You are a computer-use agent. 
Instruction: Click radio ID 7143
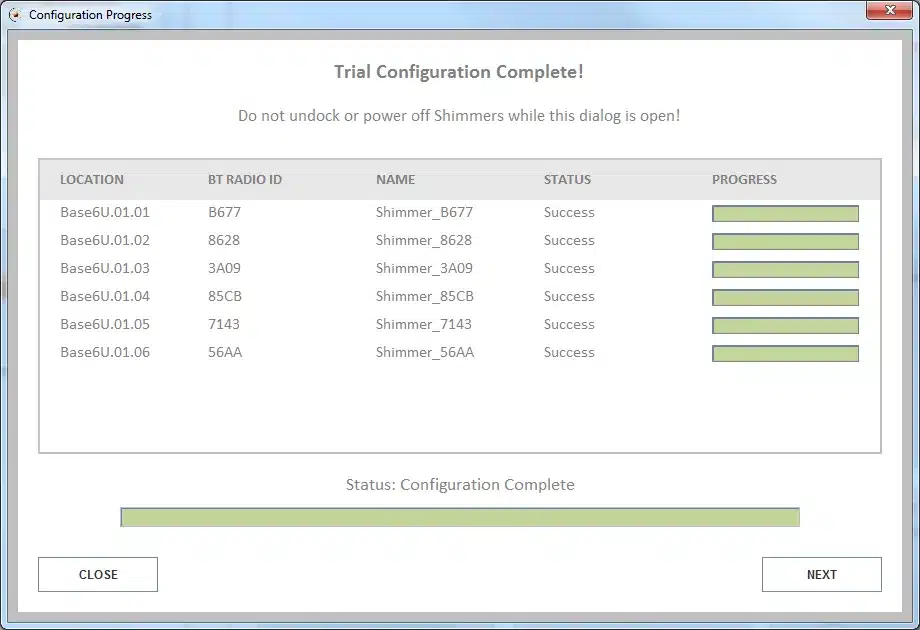[224, 324]
